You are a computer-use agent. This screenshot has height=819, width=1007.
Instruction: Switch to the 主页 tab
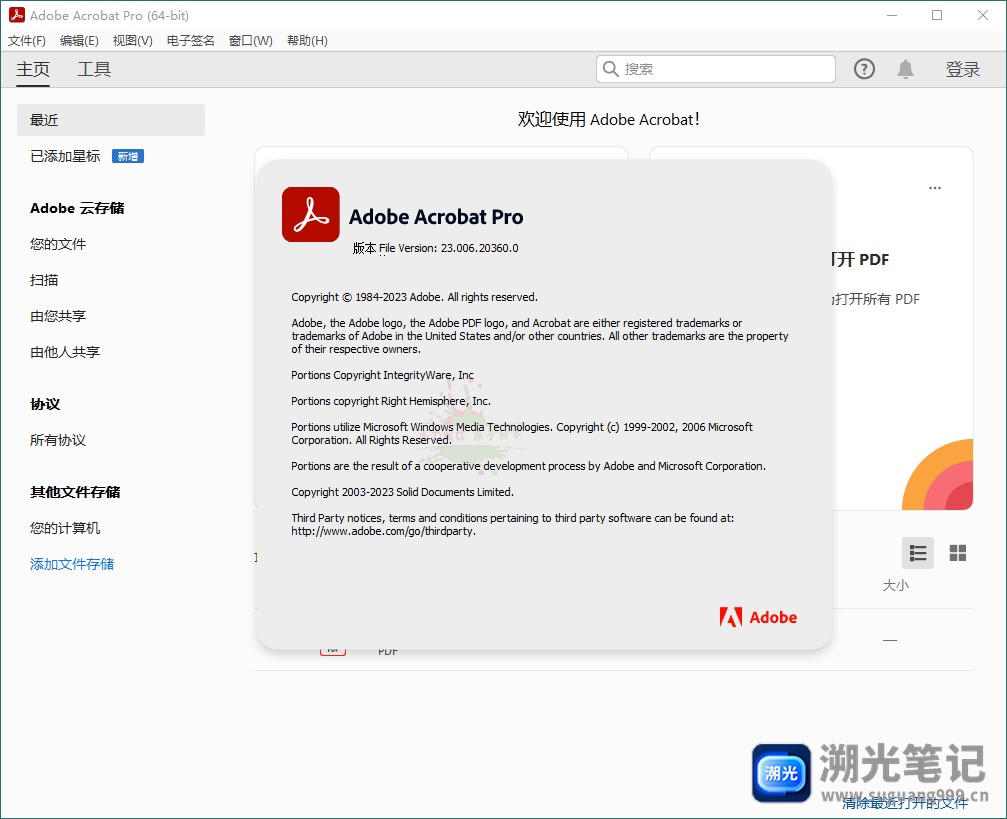[x=33, y=69]
